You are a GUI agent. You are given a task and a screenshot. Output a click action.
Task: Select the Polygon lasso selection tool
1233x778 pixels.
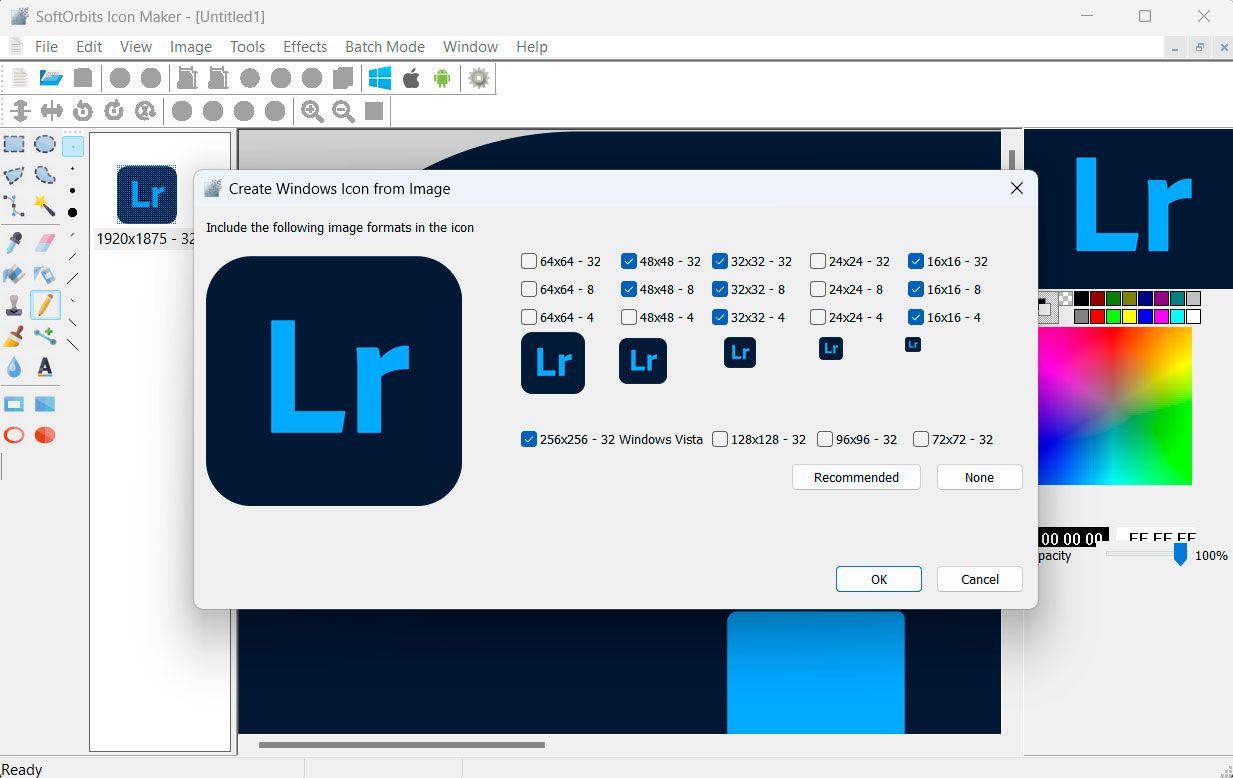coord(14,175)
